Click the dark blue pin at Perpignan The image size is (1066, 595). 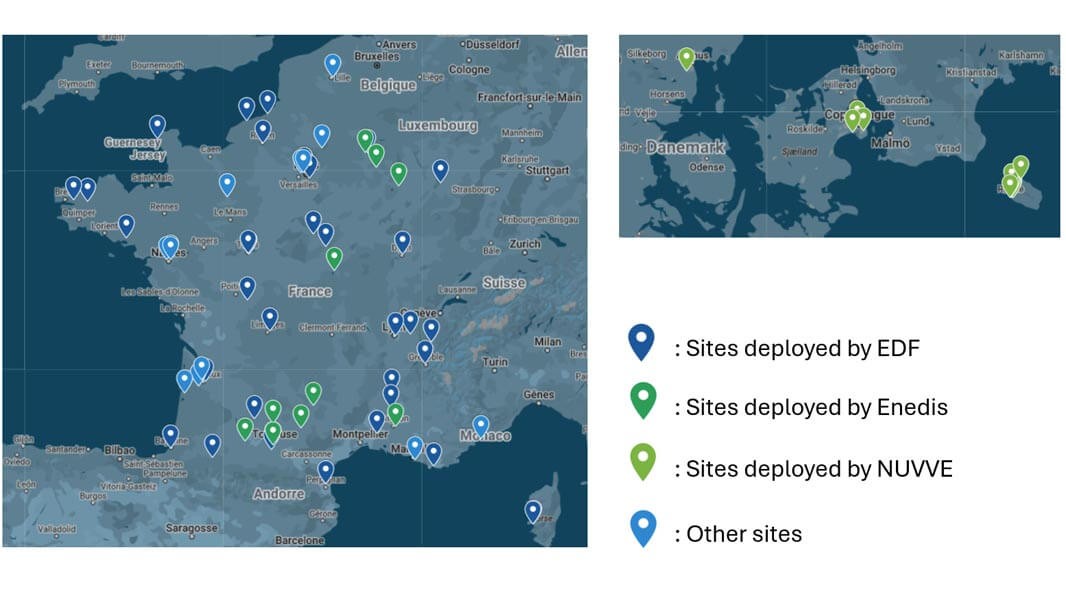pyautogui.click(x=326, y=470)
